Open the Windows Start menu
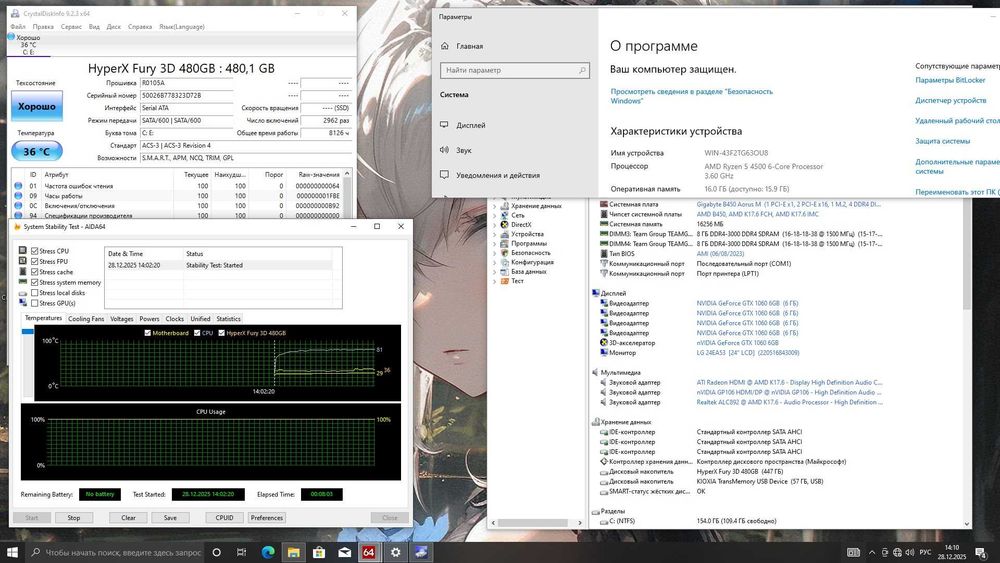The height and width of the screenshot is (563, 1000). pyautogui.click(x=12, y=552)
